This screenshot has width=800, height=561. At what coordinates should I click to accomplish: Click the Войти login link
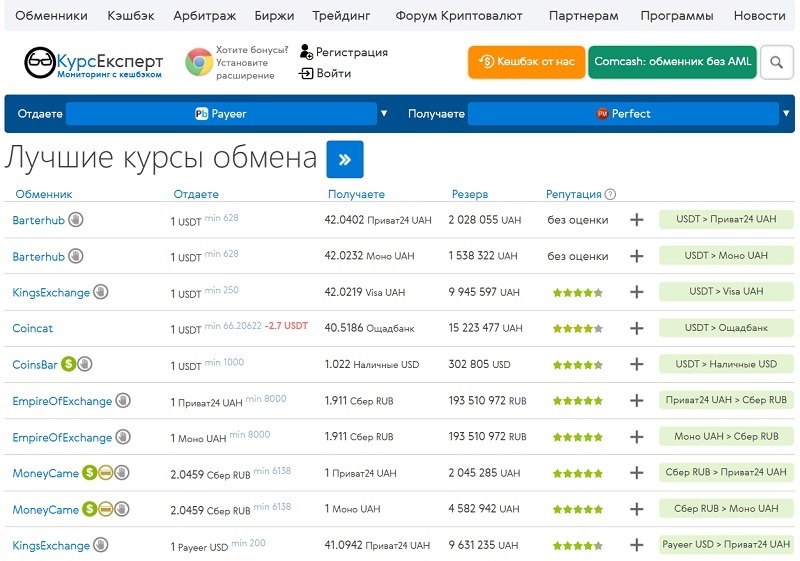325,73
